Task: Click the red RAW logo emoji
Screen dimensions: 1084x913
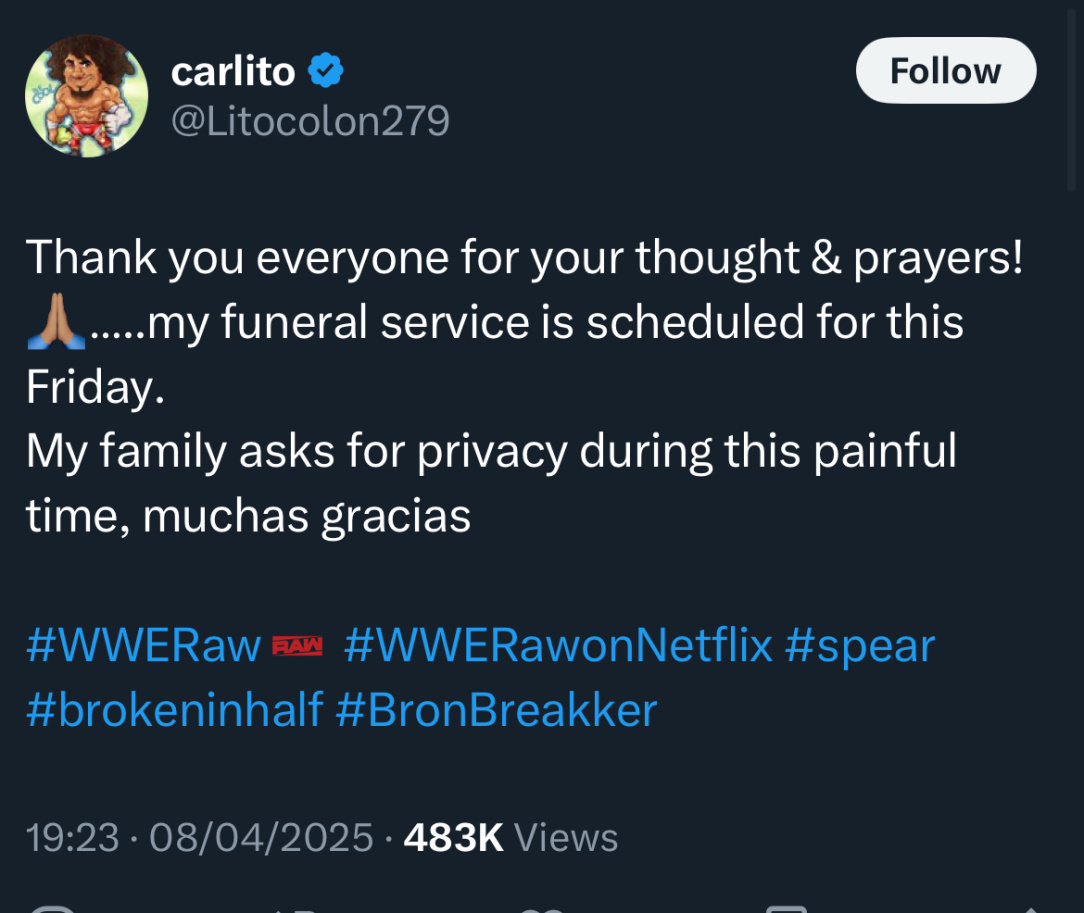Action: (x=298, y=646)
